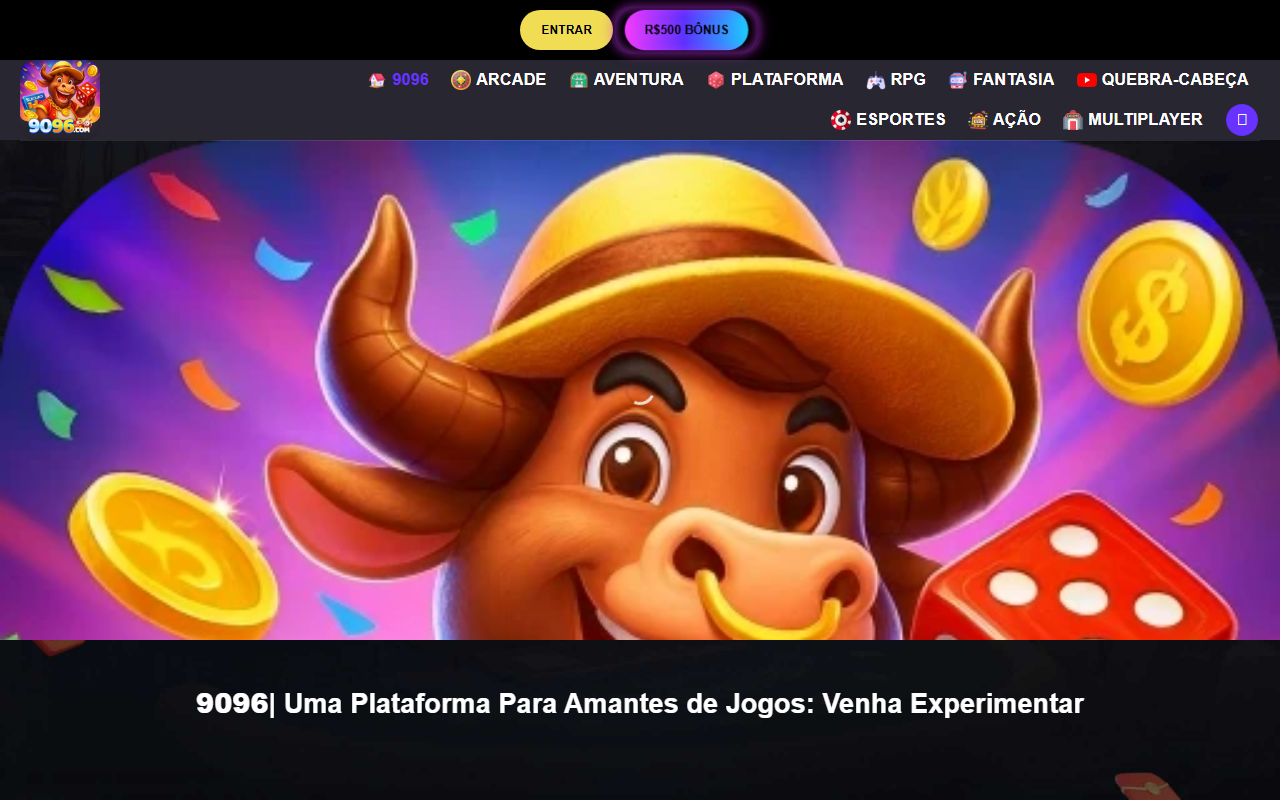Click the casino icon beside AÇÃO
Image resolution: width=1280 pixels, height=800 pixels.
tap(978, 120)
